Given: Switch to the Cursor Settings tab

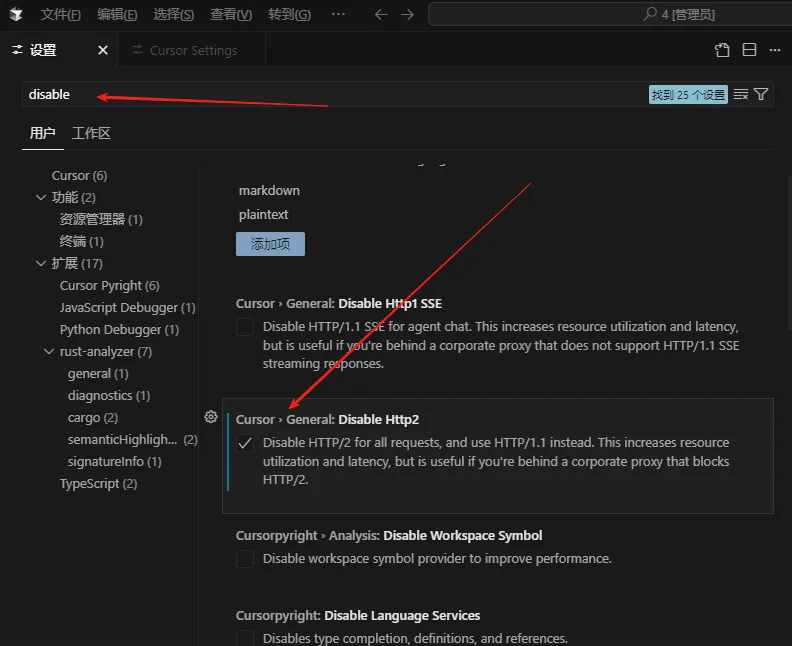Looking at the screenshot, I should click(192, 51).
